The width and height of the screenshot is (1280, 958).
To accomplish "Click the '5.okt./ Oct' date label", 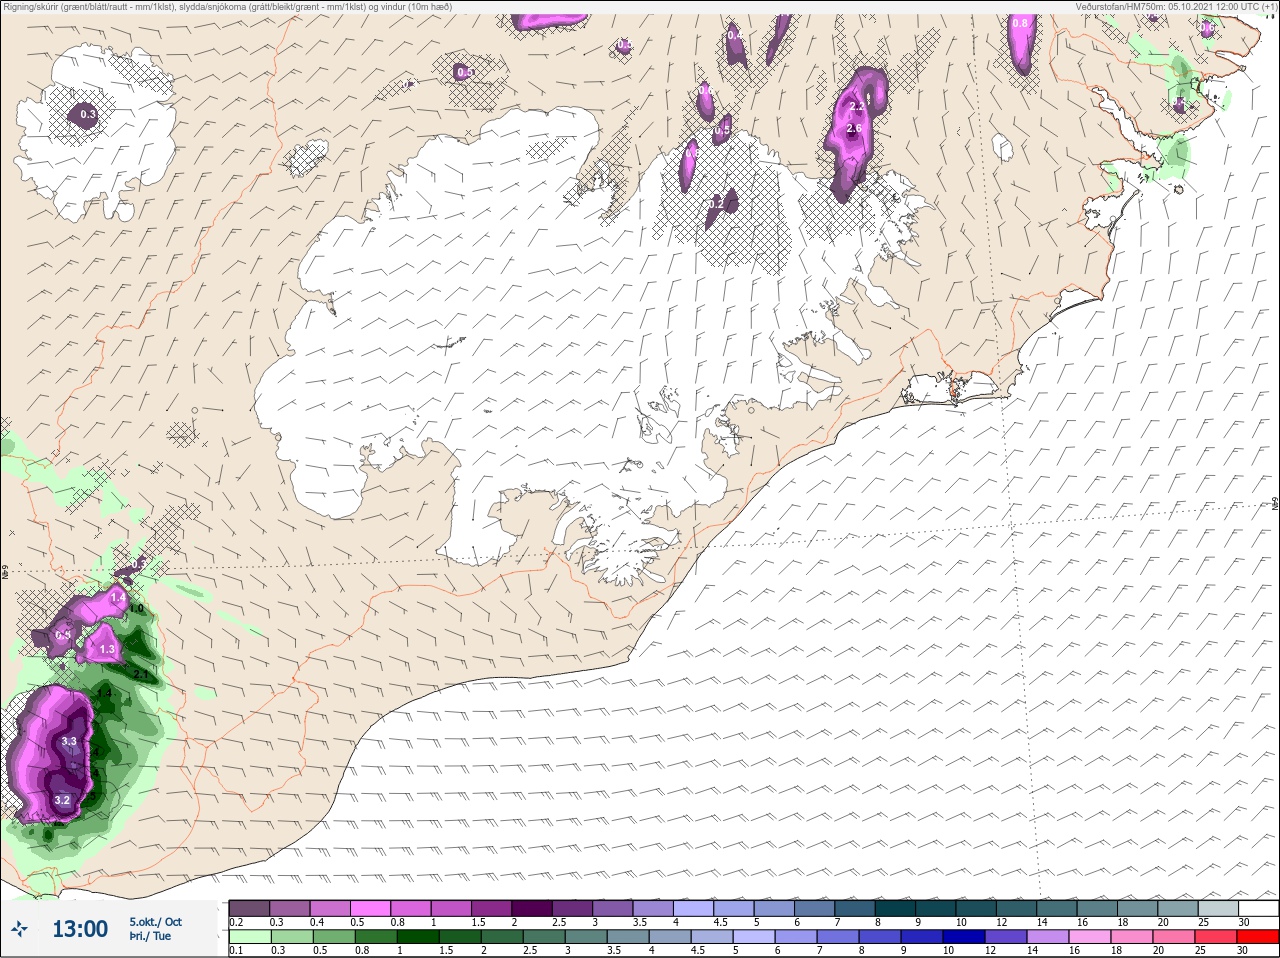I will (x=155, y=922).
